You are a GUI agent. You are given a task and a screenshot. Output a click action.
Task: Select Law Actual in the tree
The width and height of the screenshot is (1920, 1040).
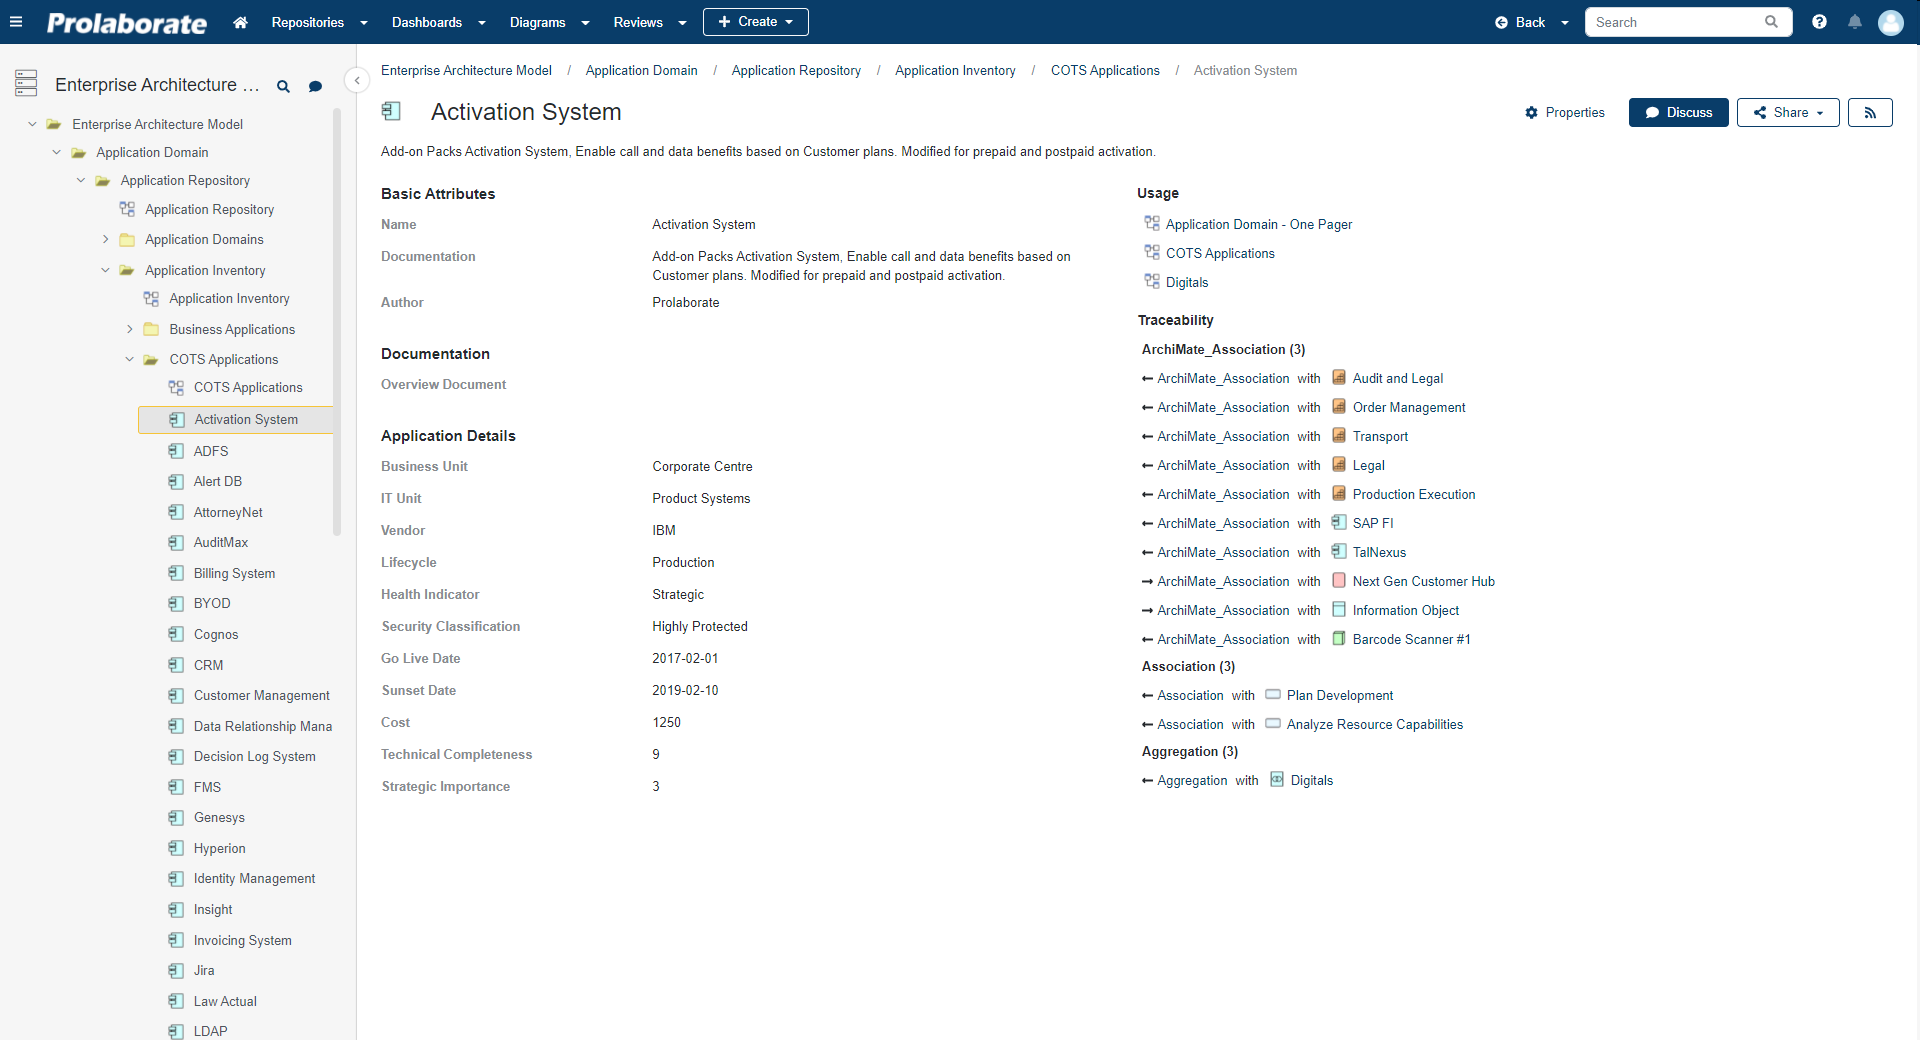pyautogui.click(x=225, y=1001)
